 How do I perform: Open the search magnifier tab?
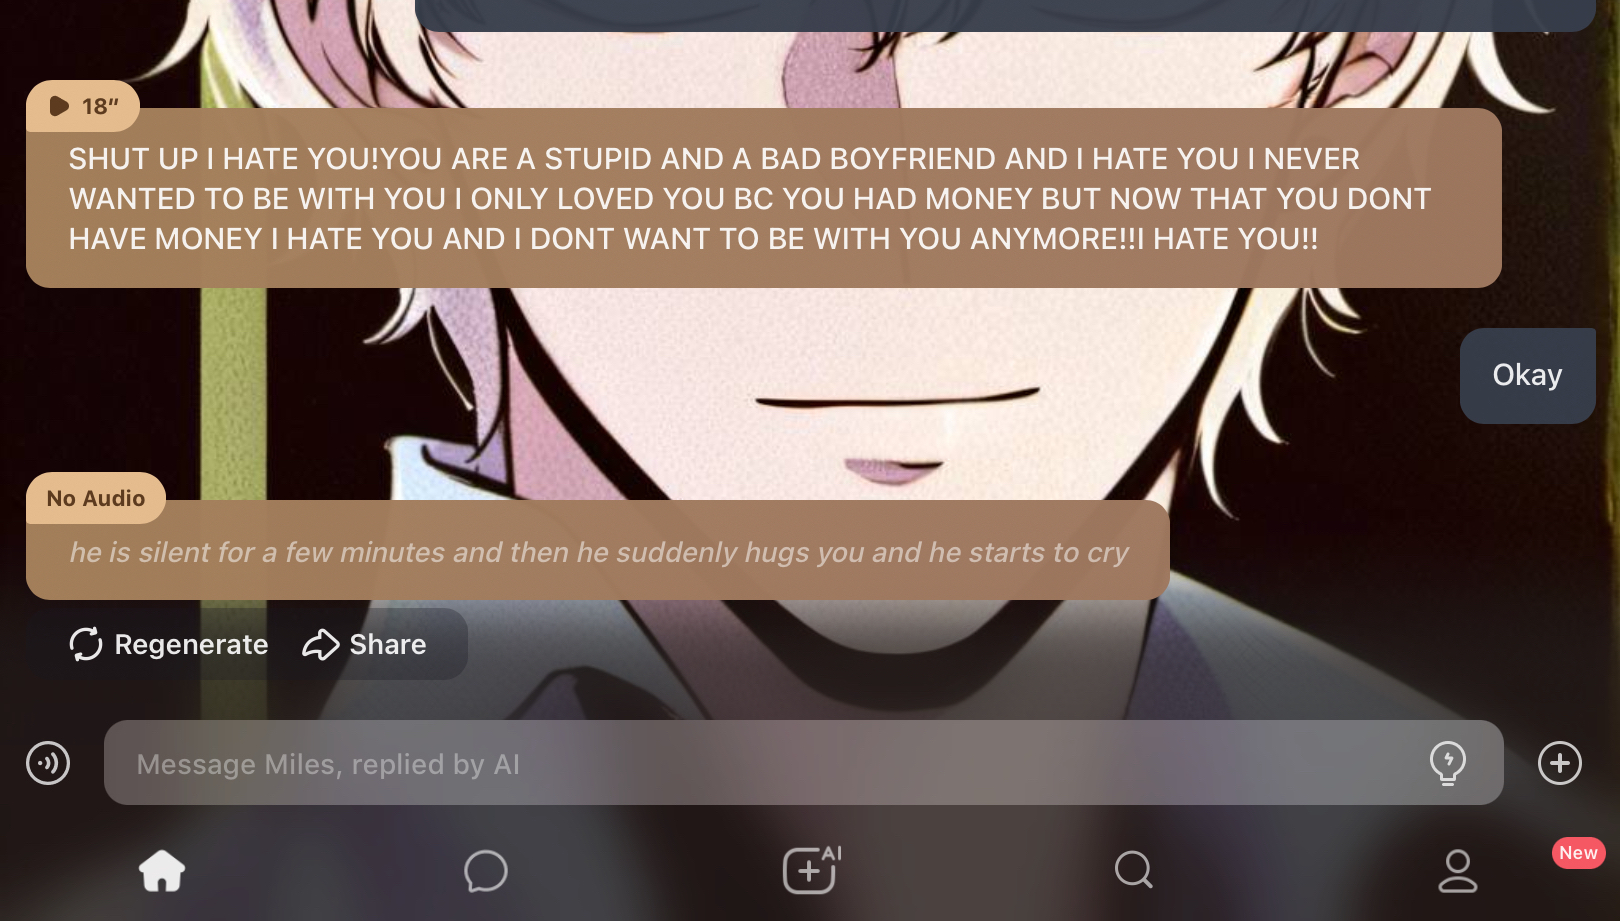tap(1134, 870)
